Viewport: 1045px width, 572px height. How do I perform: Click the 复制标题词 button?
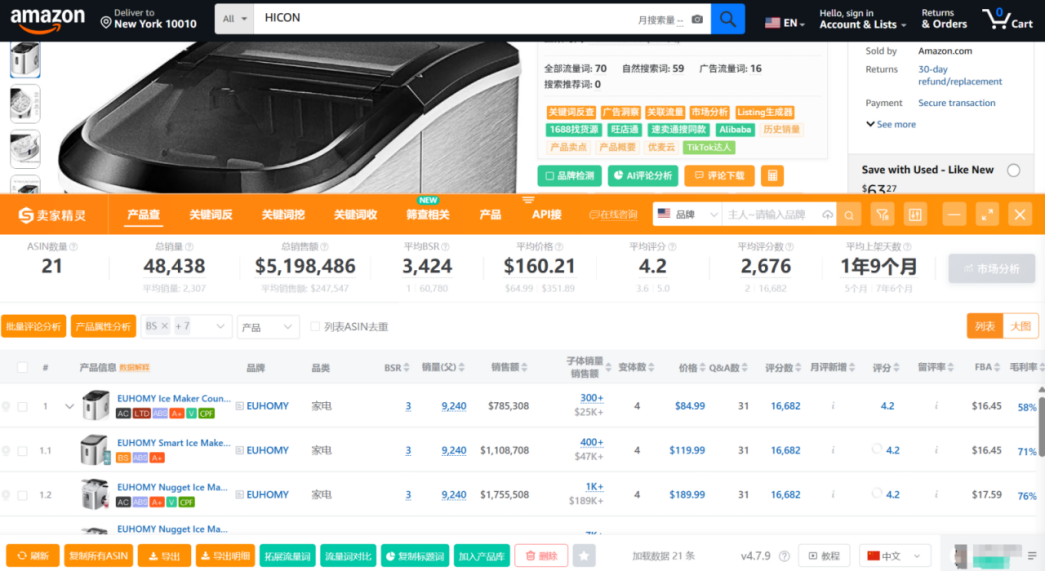[414, 555]
